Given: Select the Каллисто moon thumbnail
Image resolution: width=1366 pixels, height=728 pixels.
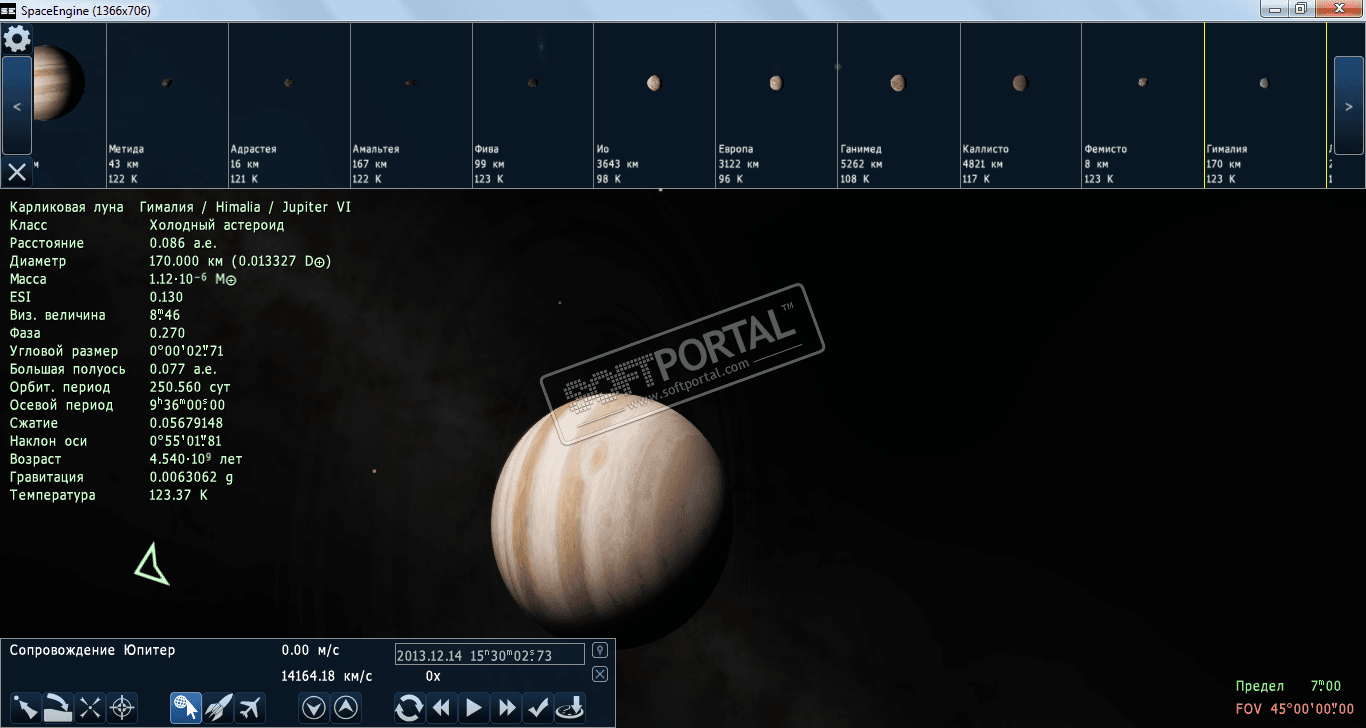Looking at the screenshot, I should (x=1021, y=105).
